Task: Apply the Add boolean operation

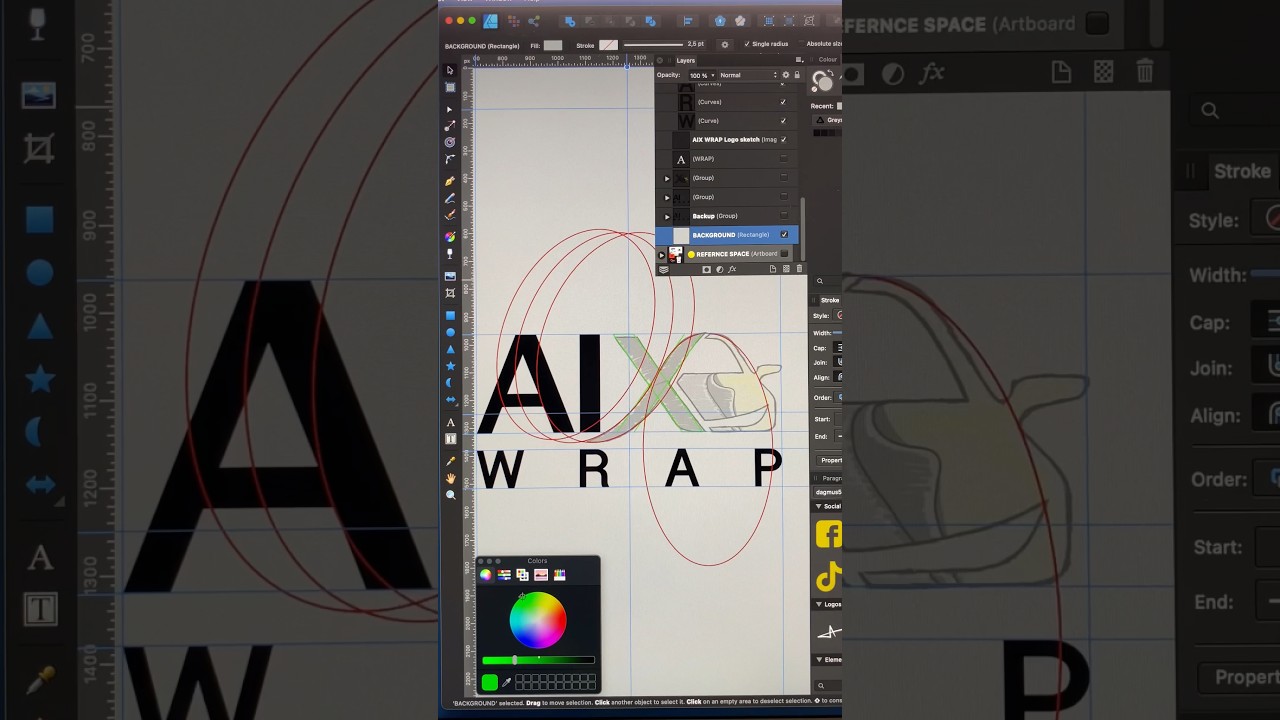Action: click(x=571, y=21)
